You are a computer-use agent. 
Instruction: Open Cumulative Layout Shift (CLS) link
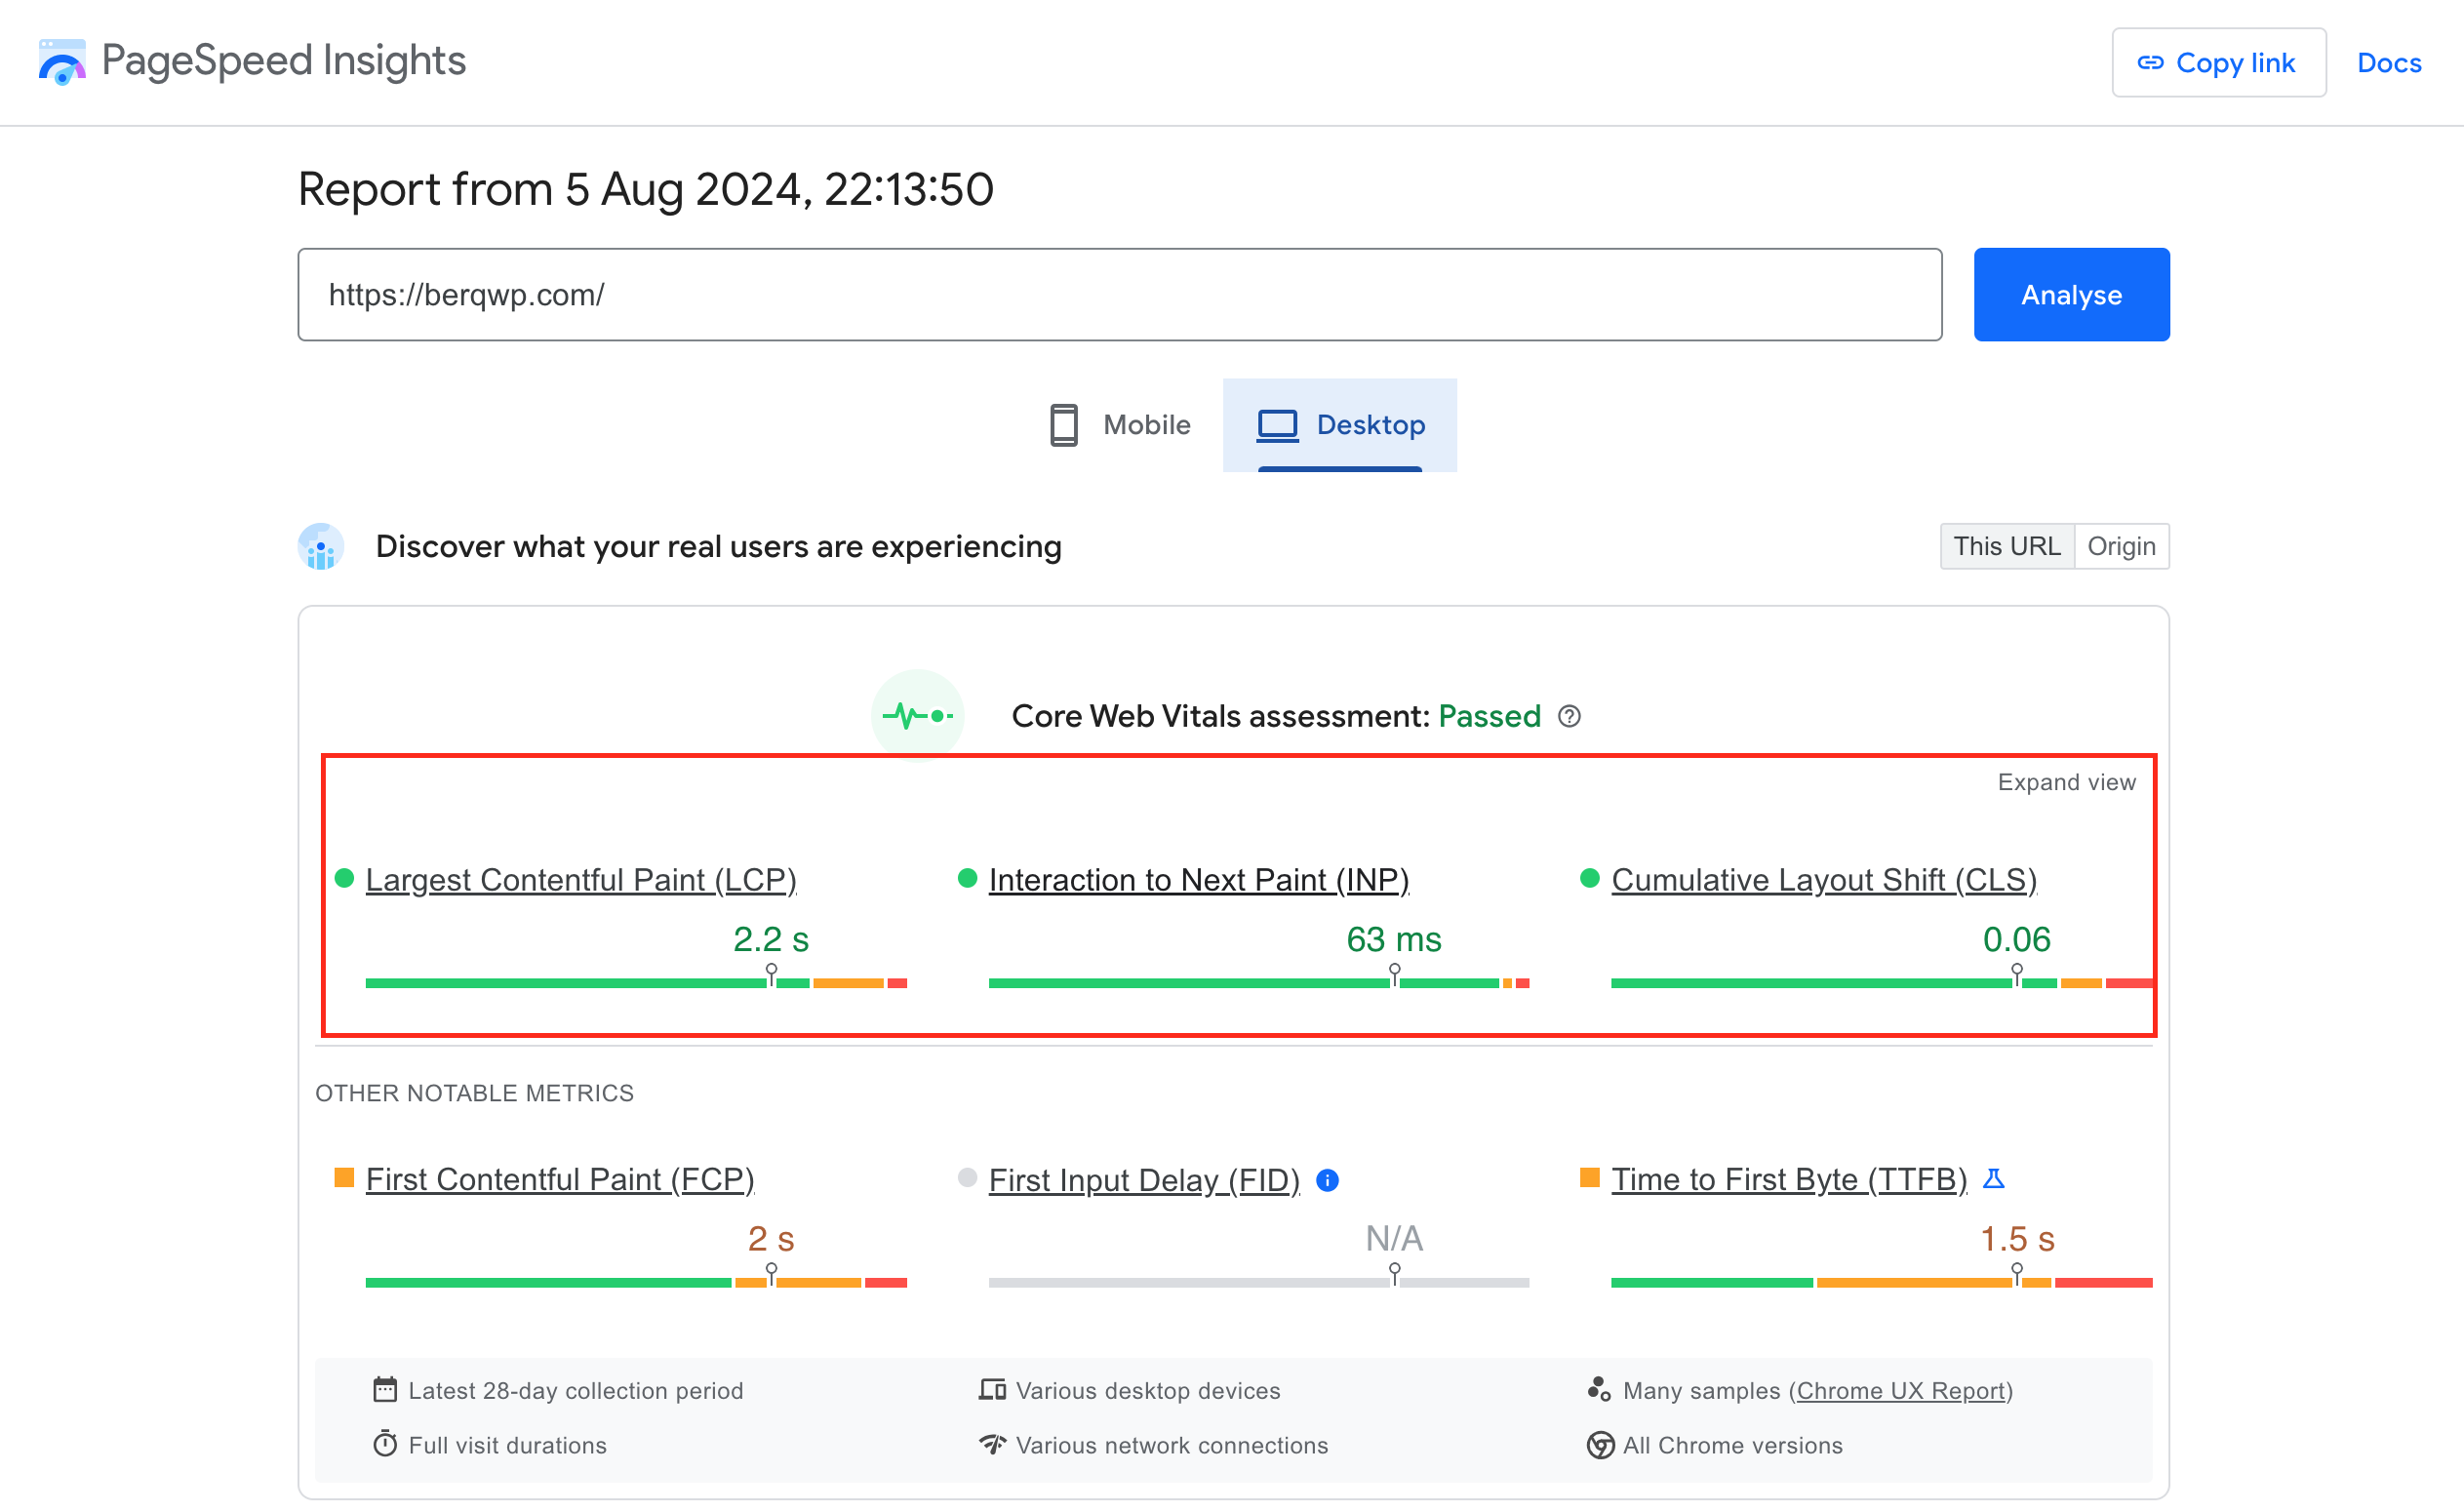click(x=1824, y=880)
